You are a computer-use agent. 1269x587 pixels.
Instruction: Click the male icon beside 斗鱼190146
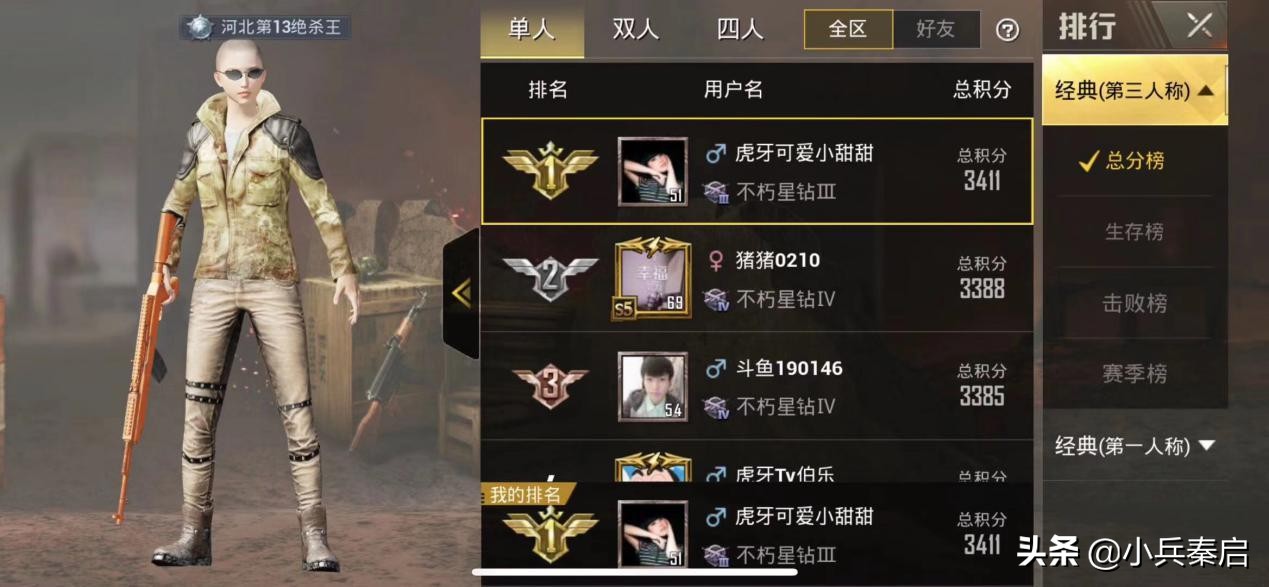[x=715, y=369]
